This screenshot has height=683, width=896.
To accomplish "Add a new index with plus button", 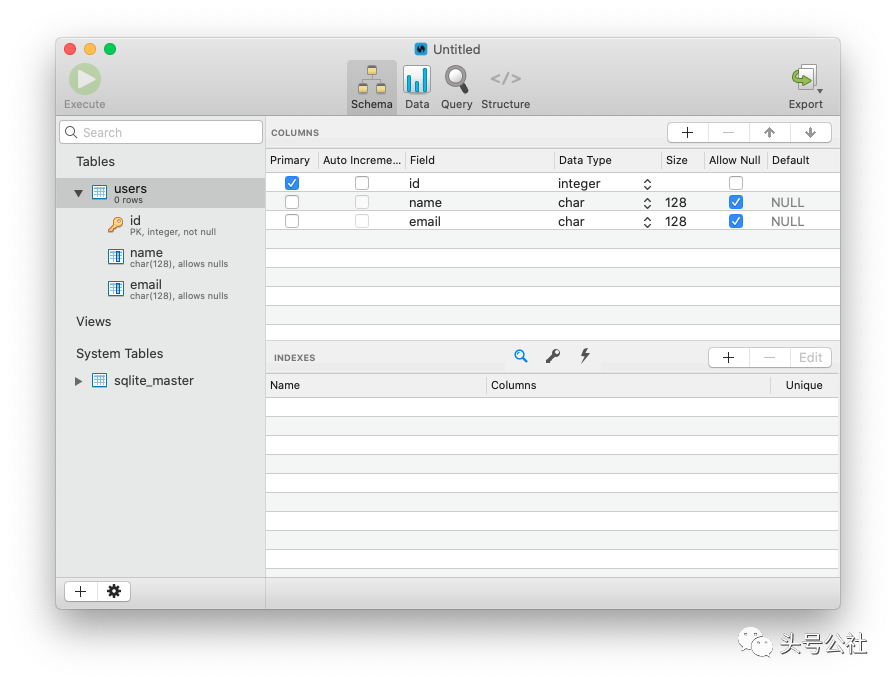I will click(728, 357).
